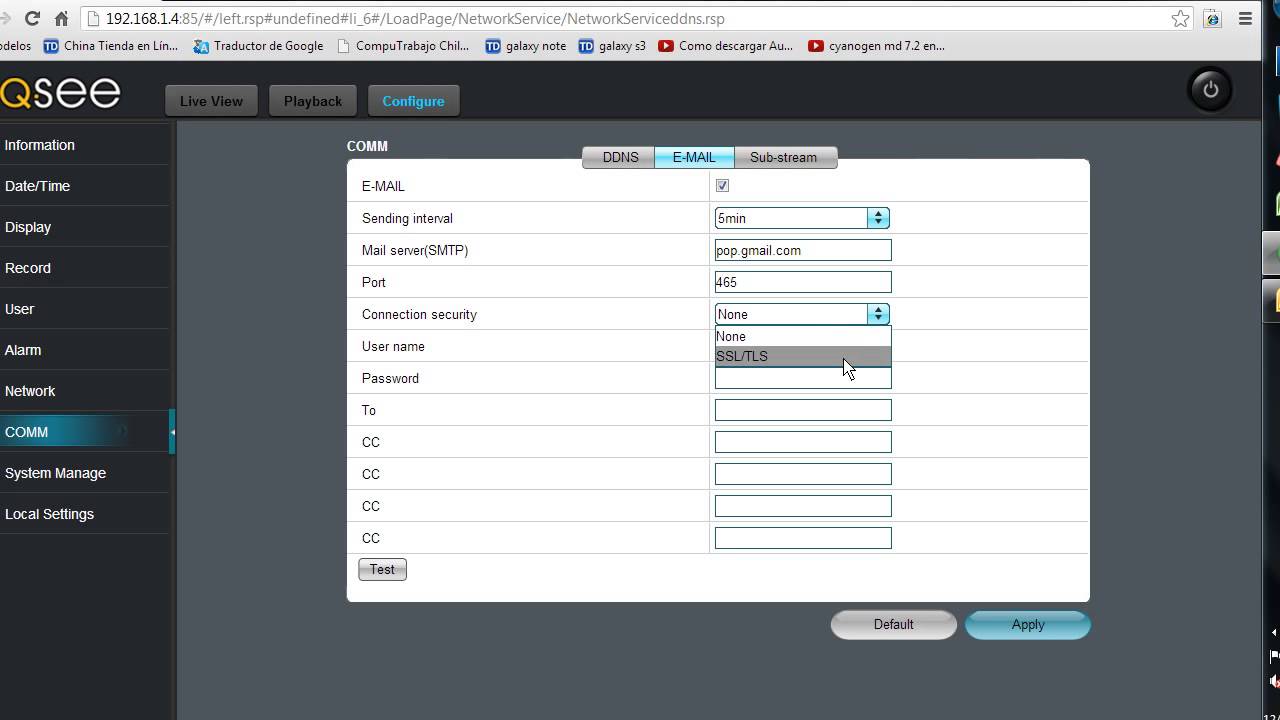This screenshot has width=1280, height=720.
Task: Open the Configure section
Action: coord(413,101)
